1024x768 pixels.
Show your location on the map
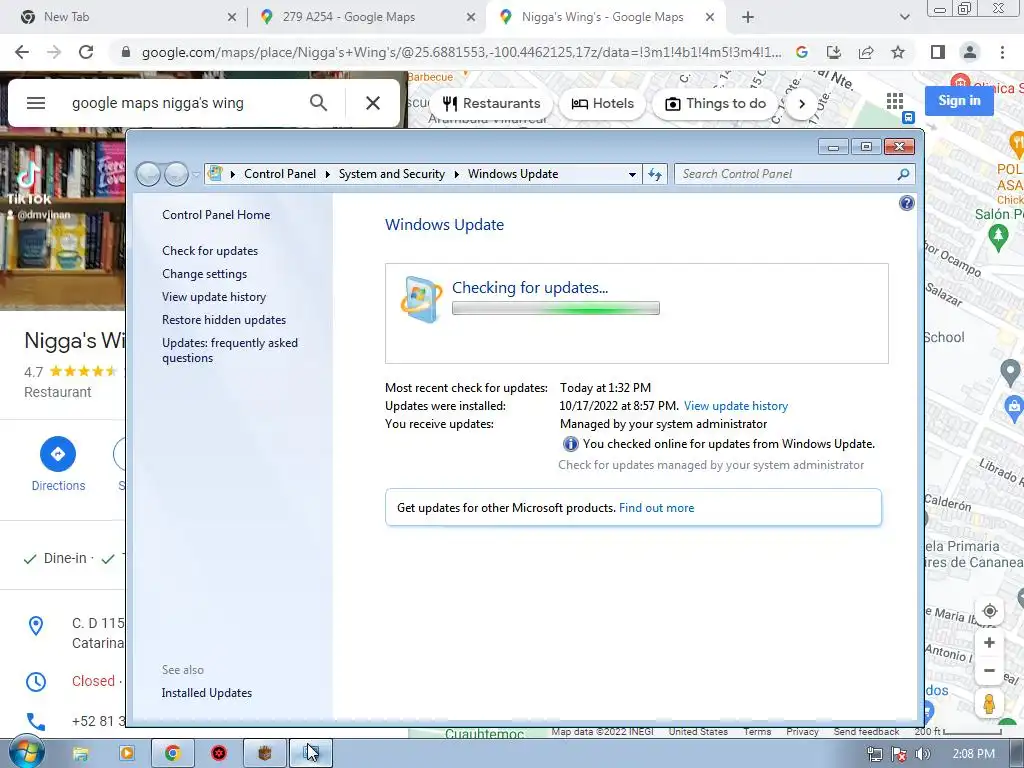(989, 611)
